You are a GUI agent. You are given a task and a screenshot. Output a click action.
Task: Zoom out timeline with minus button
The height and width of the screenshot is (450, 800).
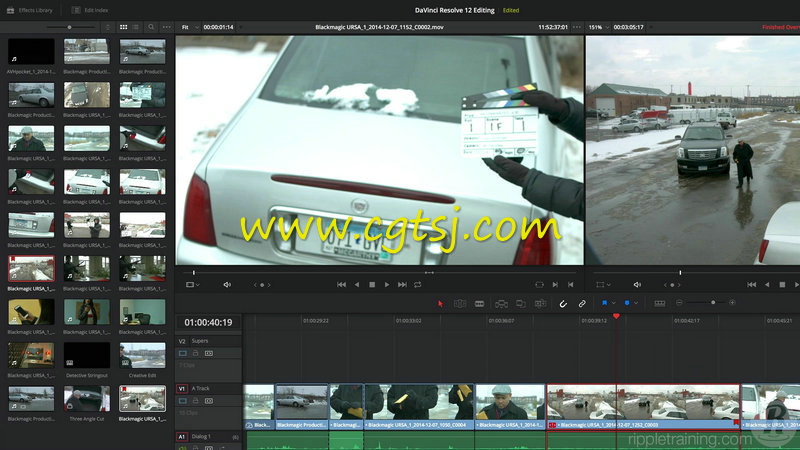click(679, 303)
